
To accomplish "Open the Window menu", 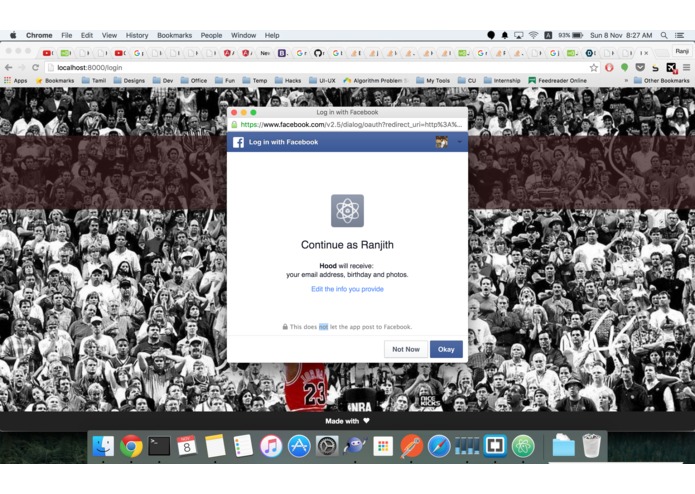I will coord(243,35).
